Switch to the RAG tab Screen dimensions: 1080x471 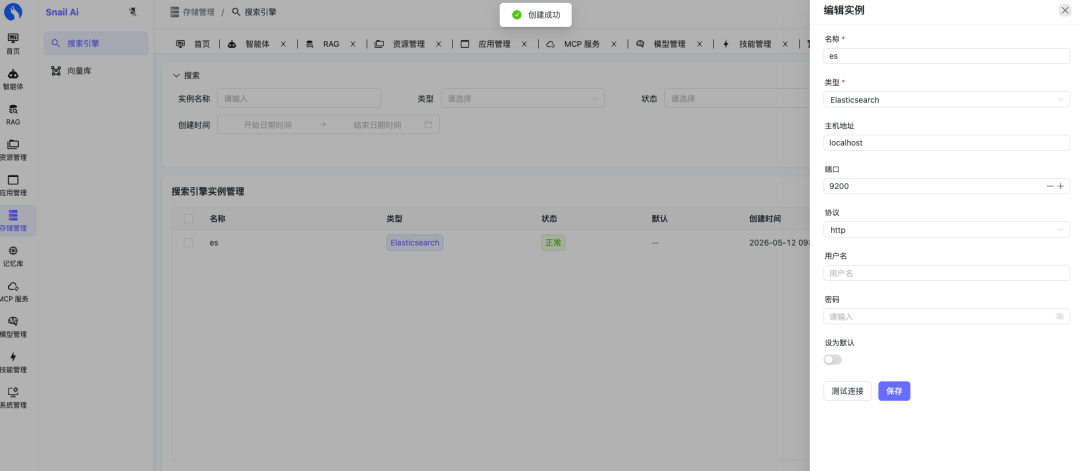(x=323, y=44)
